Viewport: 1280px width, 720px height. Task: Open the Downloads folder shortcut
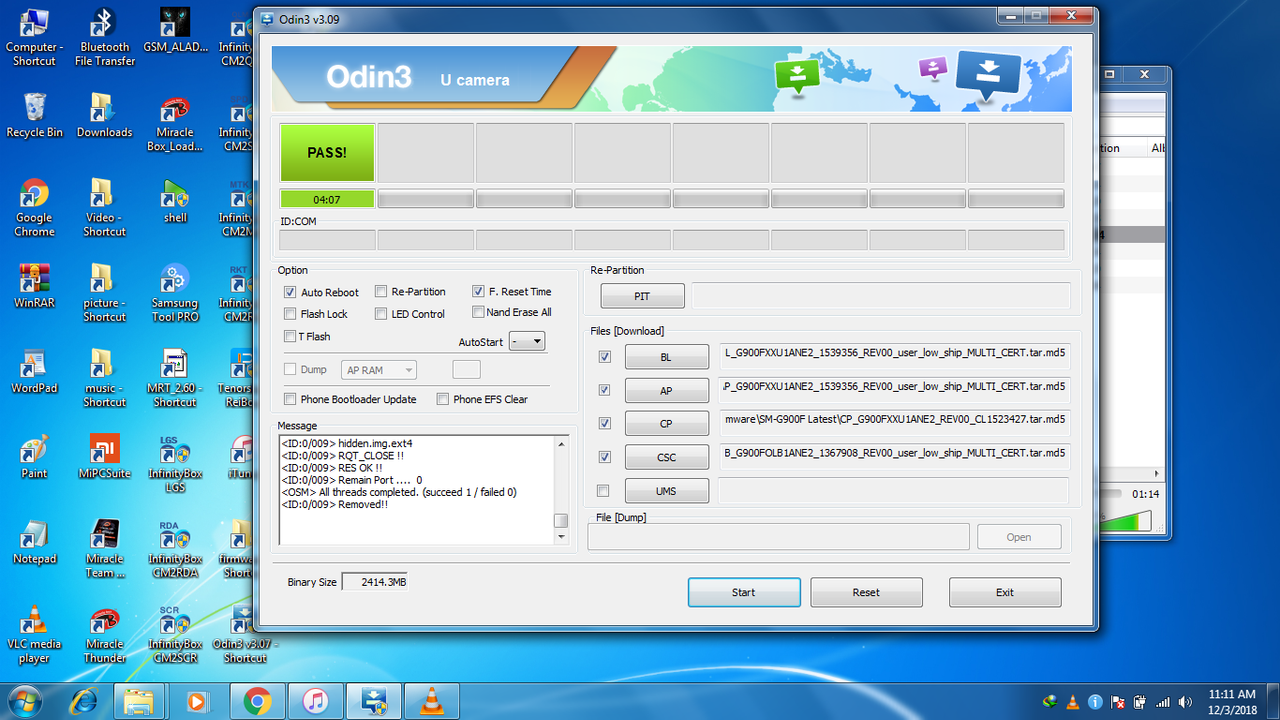pyautogui.click(x=105, y=116)
